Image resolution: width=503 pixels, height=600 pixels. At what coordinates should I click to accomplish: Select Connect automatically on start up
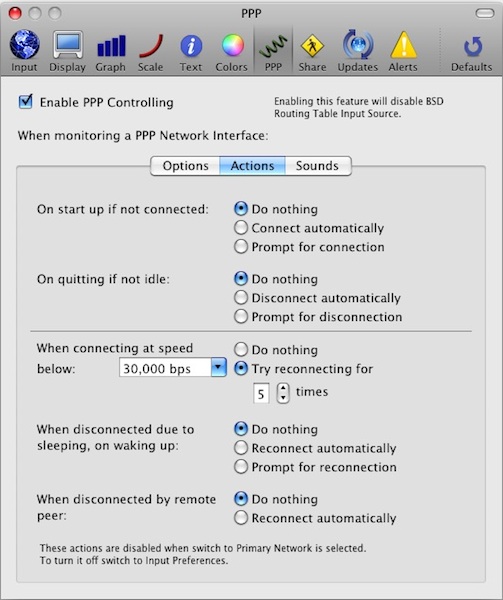241,228
